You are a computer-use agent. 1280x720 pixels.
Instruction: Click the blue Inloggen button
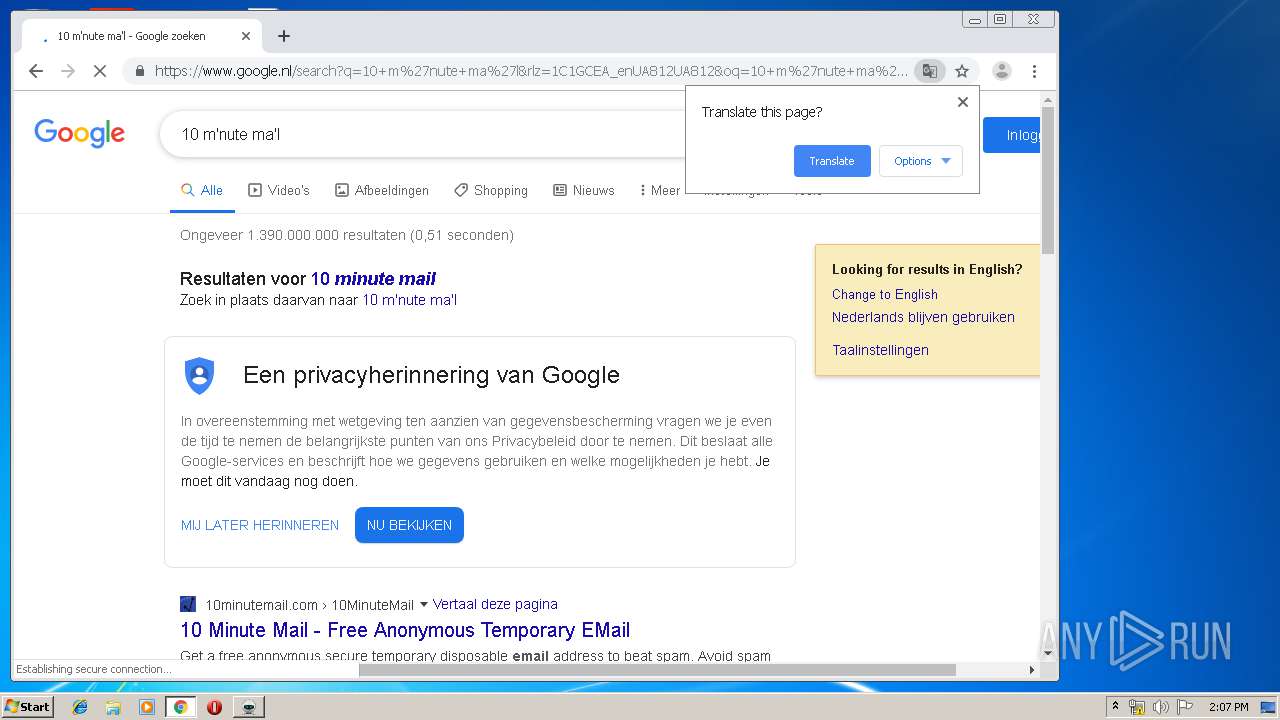(1012, 135)
